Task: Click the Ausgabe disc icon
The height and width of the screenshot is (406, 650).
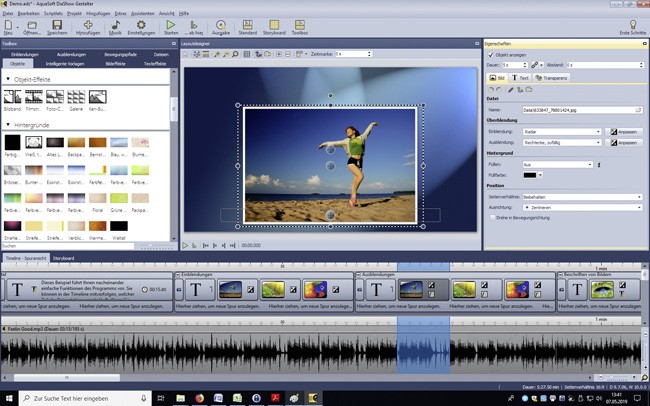Action: pyautogui.click(x=221, y=26)
